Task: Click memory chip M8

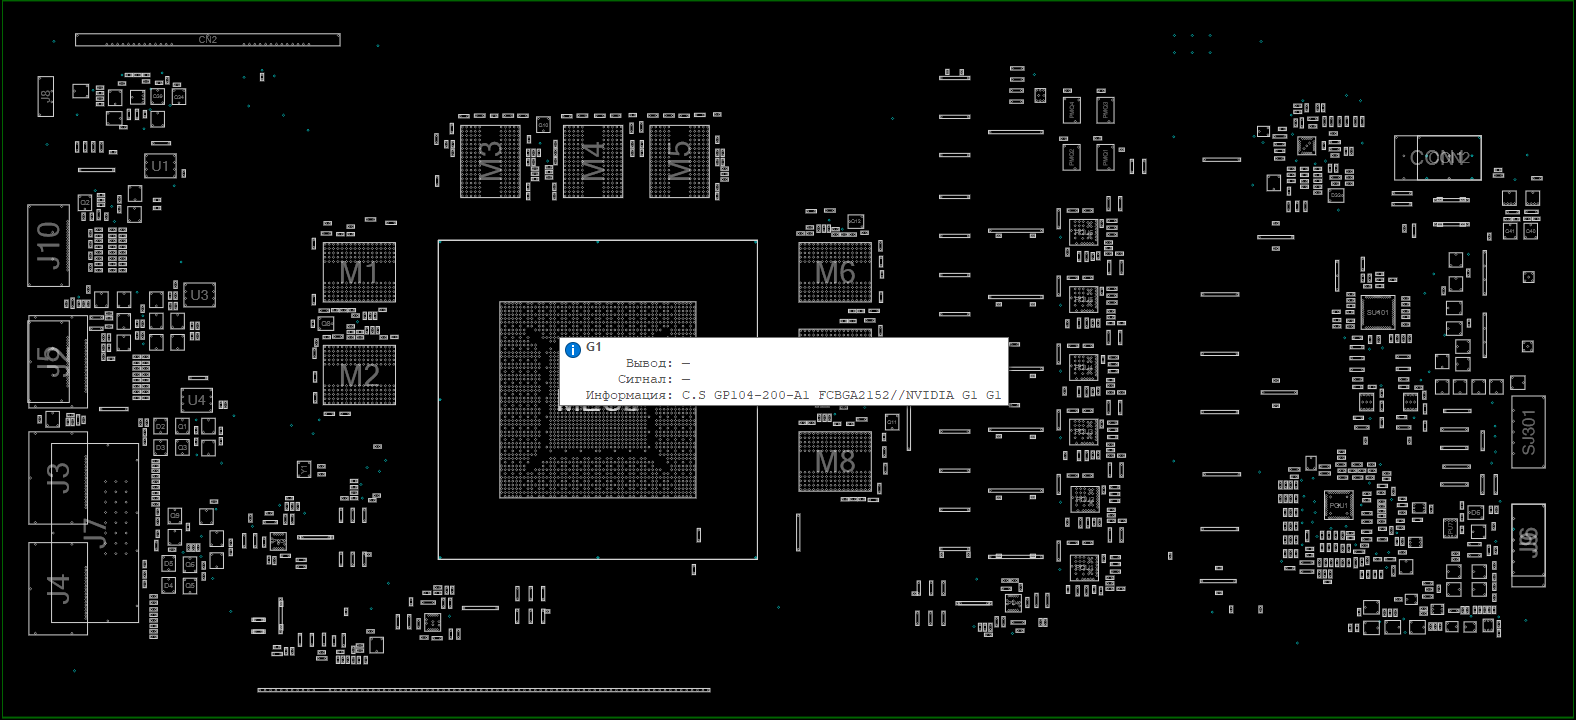Action: tap(835, 461)
